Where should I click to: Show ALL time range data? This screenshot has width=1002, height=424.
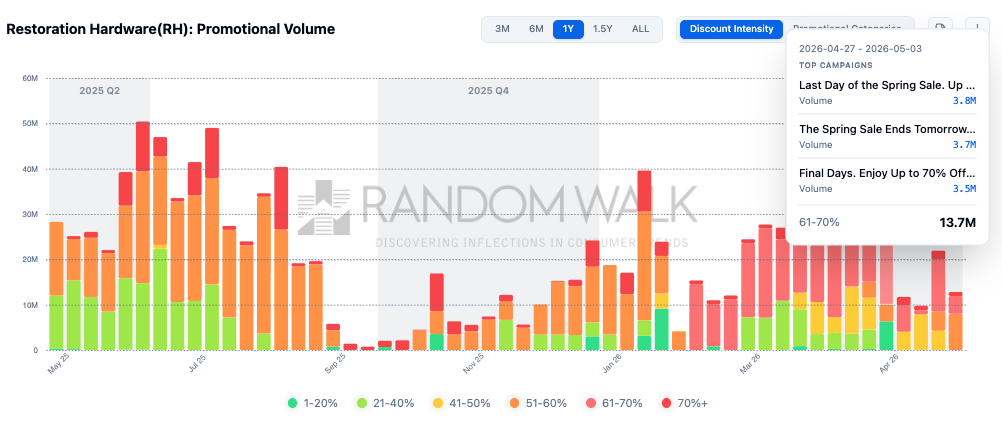(640, 29)
